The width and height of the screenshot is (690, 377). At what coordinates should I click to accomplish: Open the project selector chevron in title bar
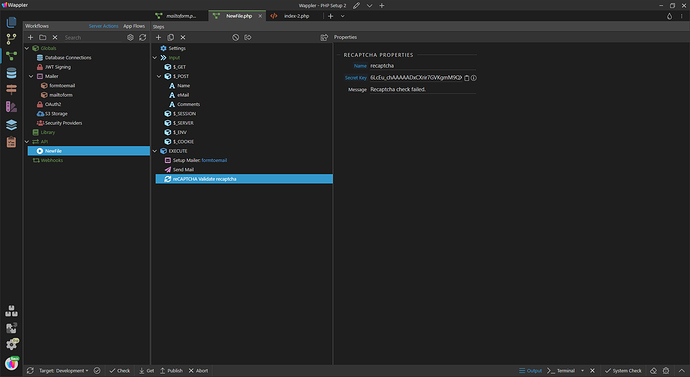[x=369, y=5]
